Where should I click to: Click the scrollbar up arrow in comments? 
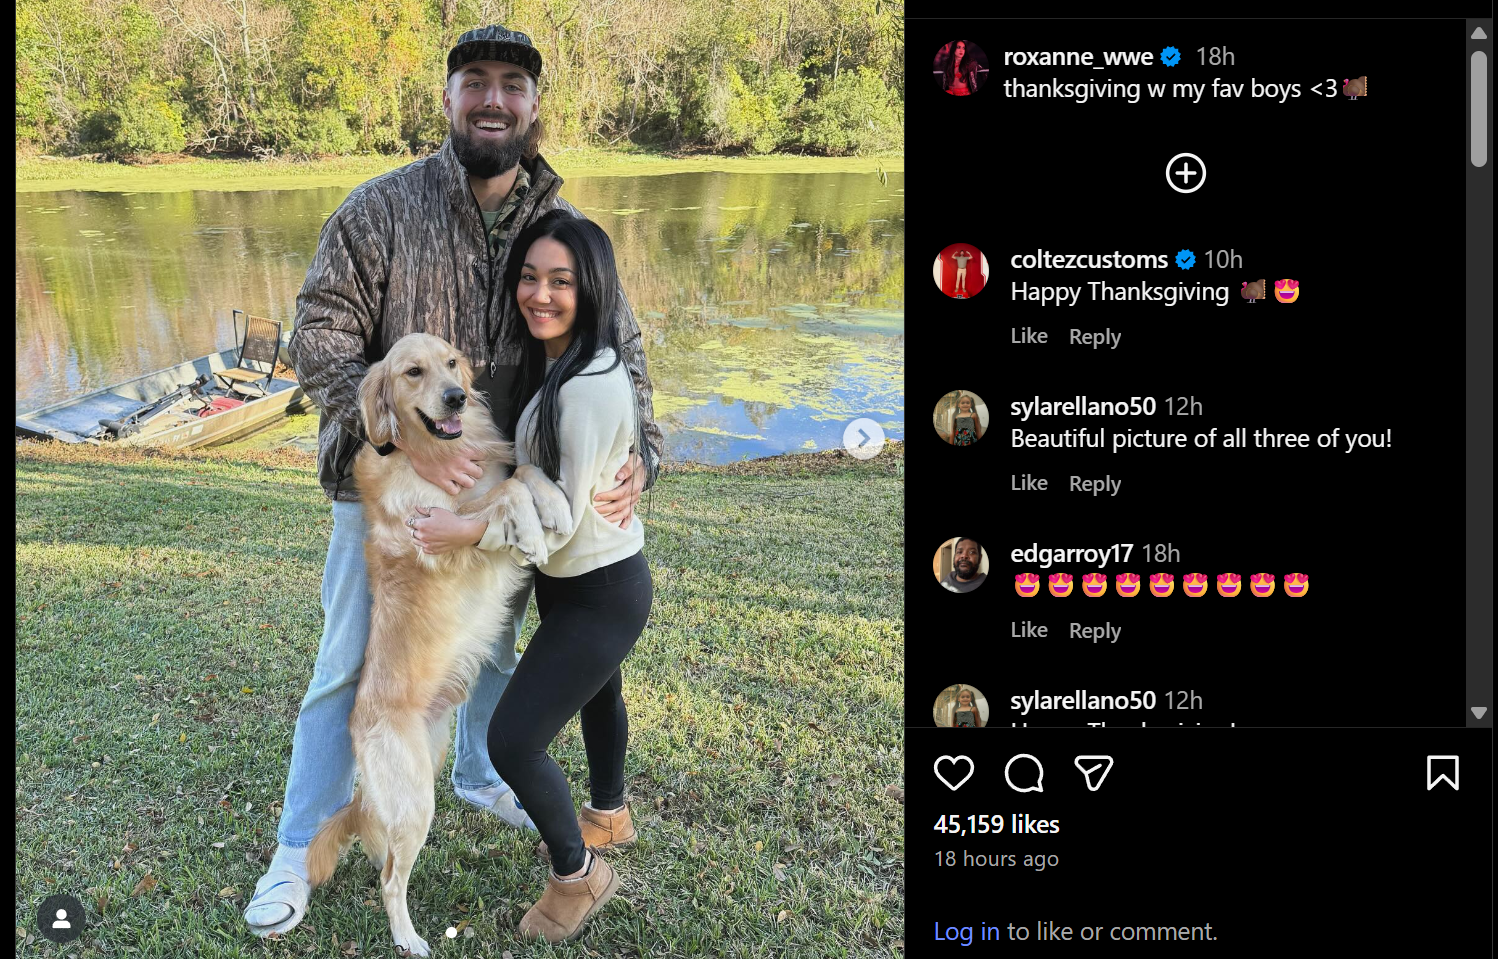(1479, 33)
